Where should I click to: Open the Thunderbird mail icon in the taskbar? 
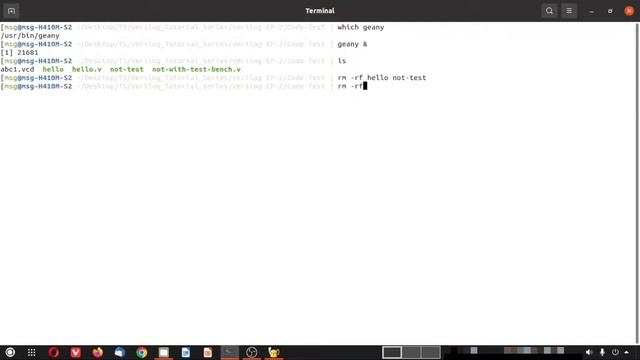[x=120, y=352]
